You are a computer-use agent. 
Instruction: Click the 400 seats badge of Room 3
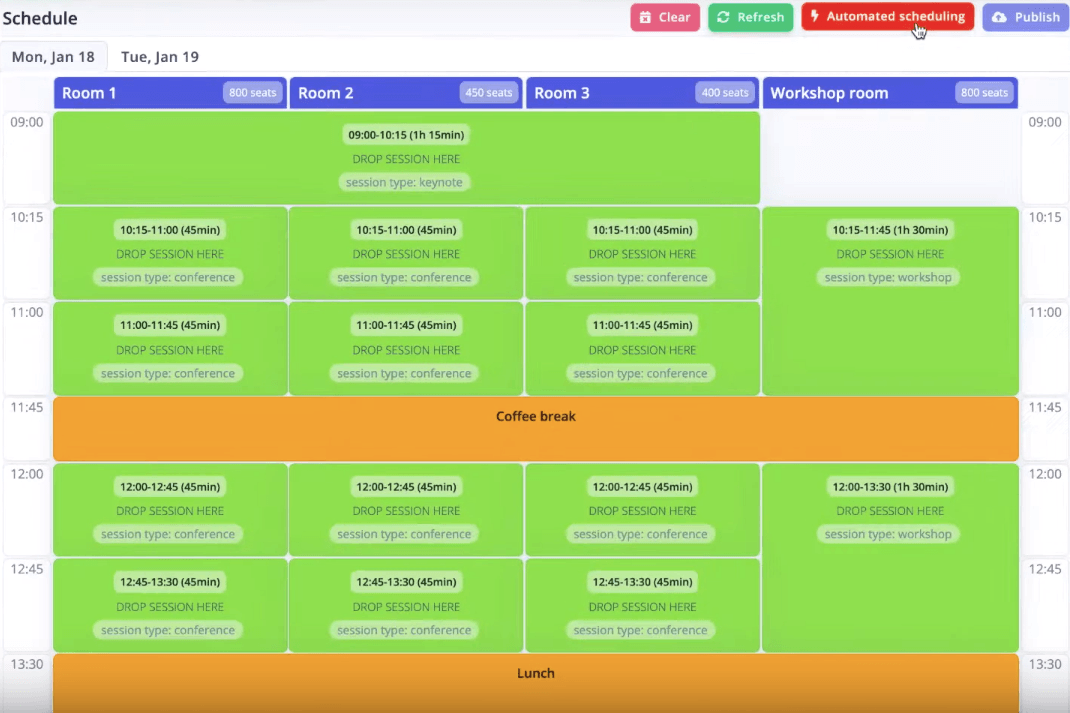pyautogui.click(x=725, y=93)
